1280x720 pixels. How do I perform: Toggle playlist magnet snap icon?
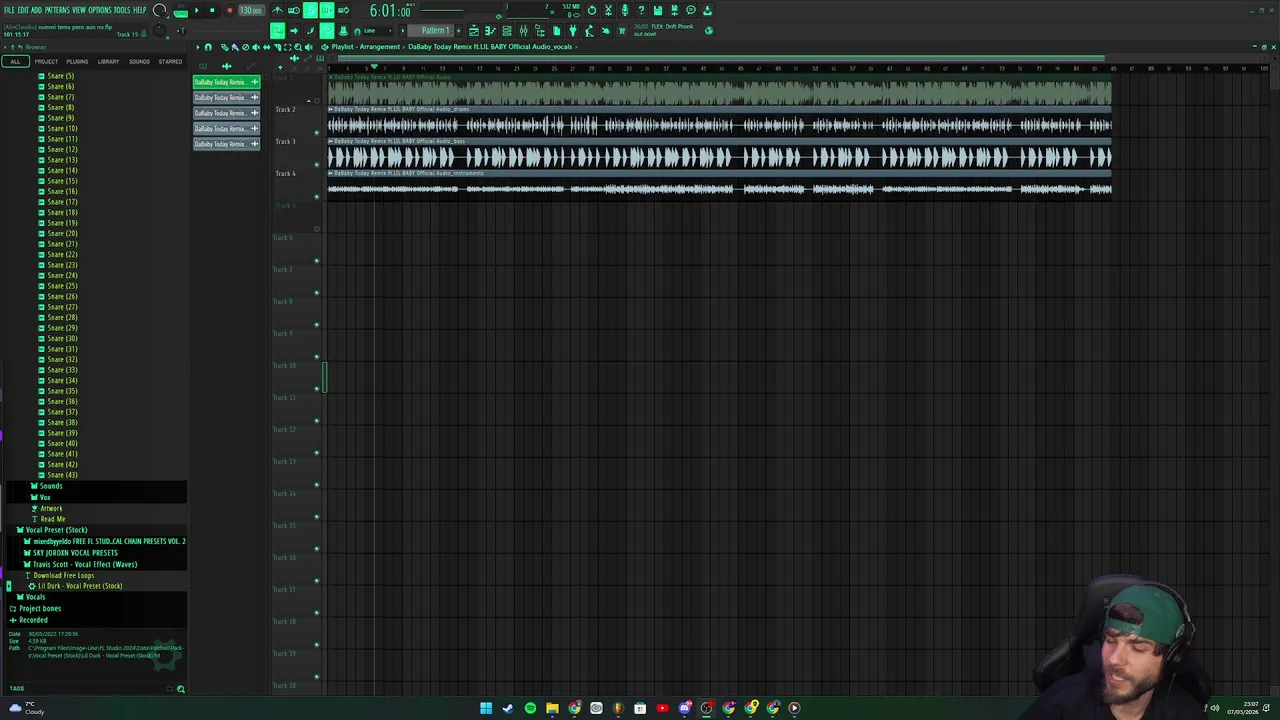tap(208, 47)
